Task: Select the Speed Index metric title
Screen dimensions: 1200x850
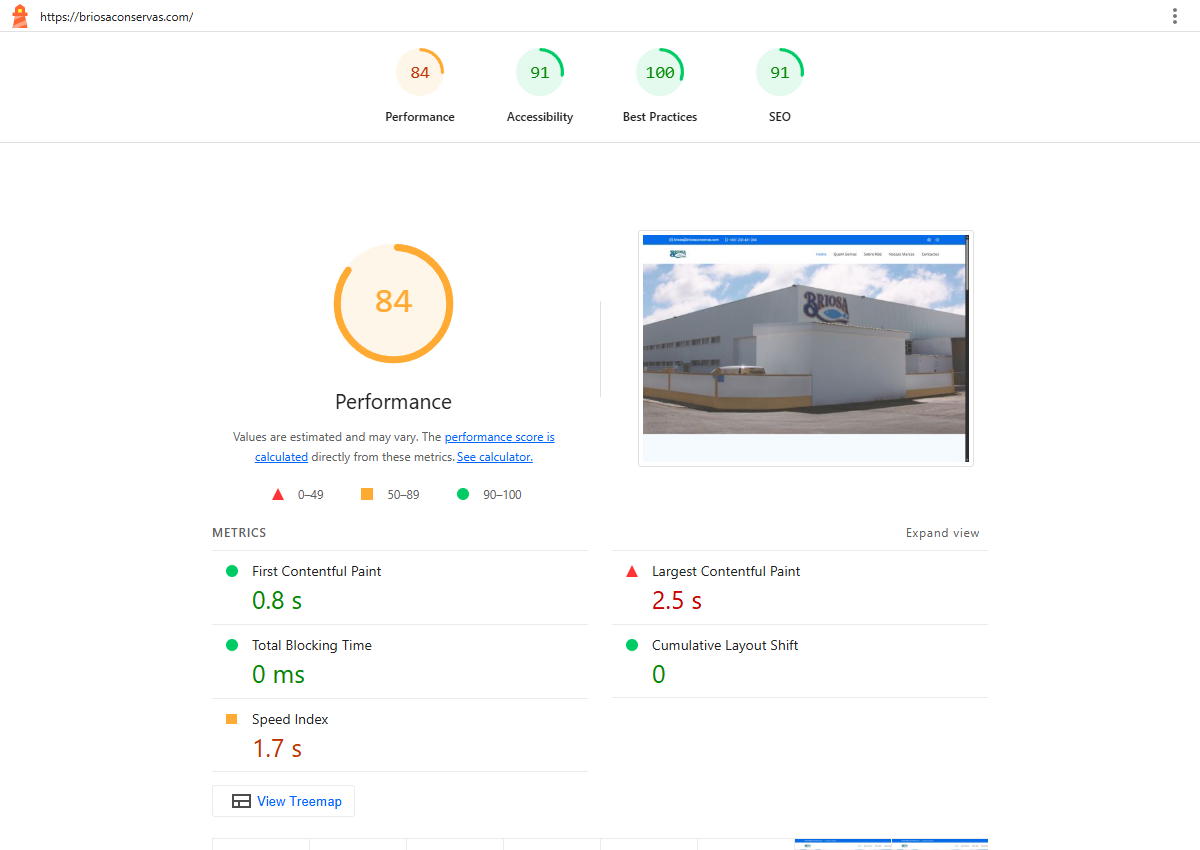Action: tap(290, 719)
